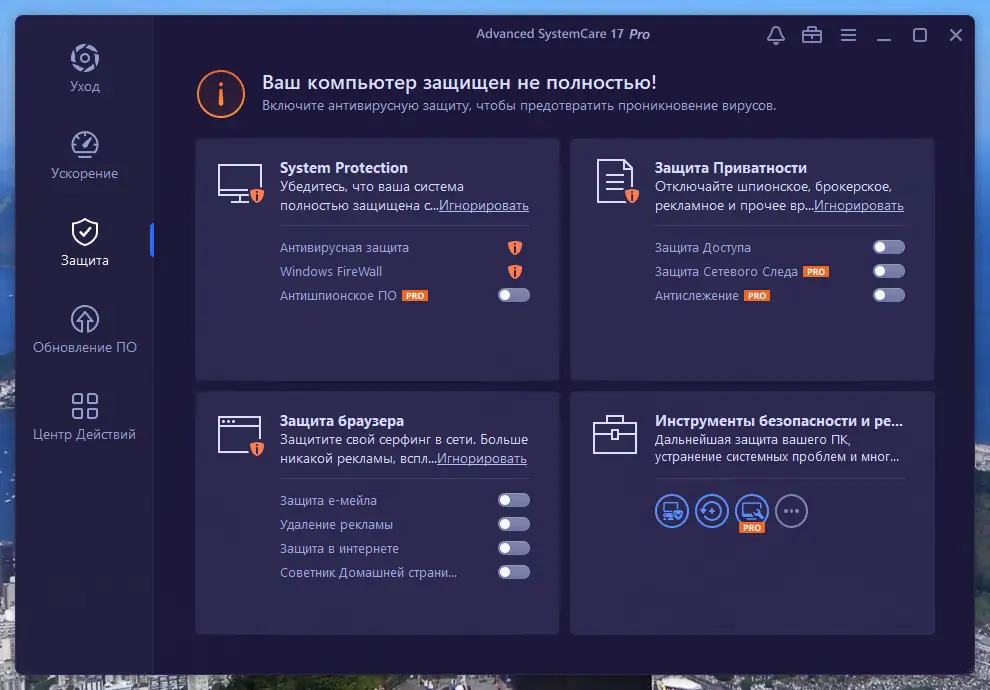Click PRO badge beside Защита Сетевого Следа
Viewport: 990px width, 690px height.
[816, 271]
